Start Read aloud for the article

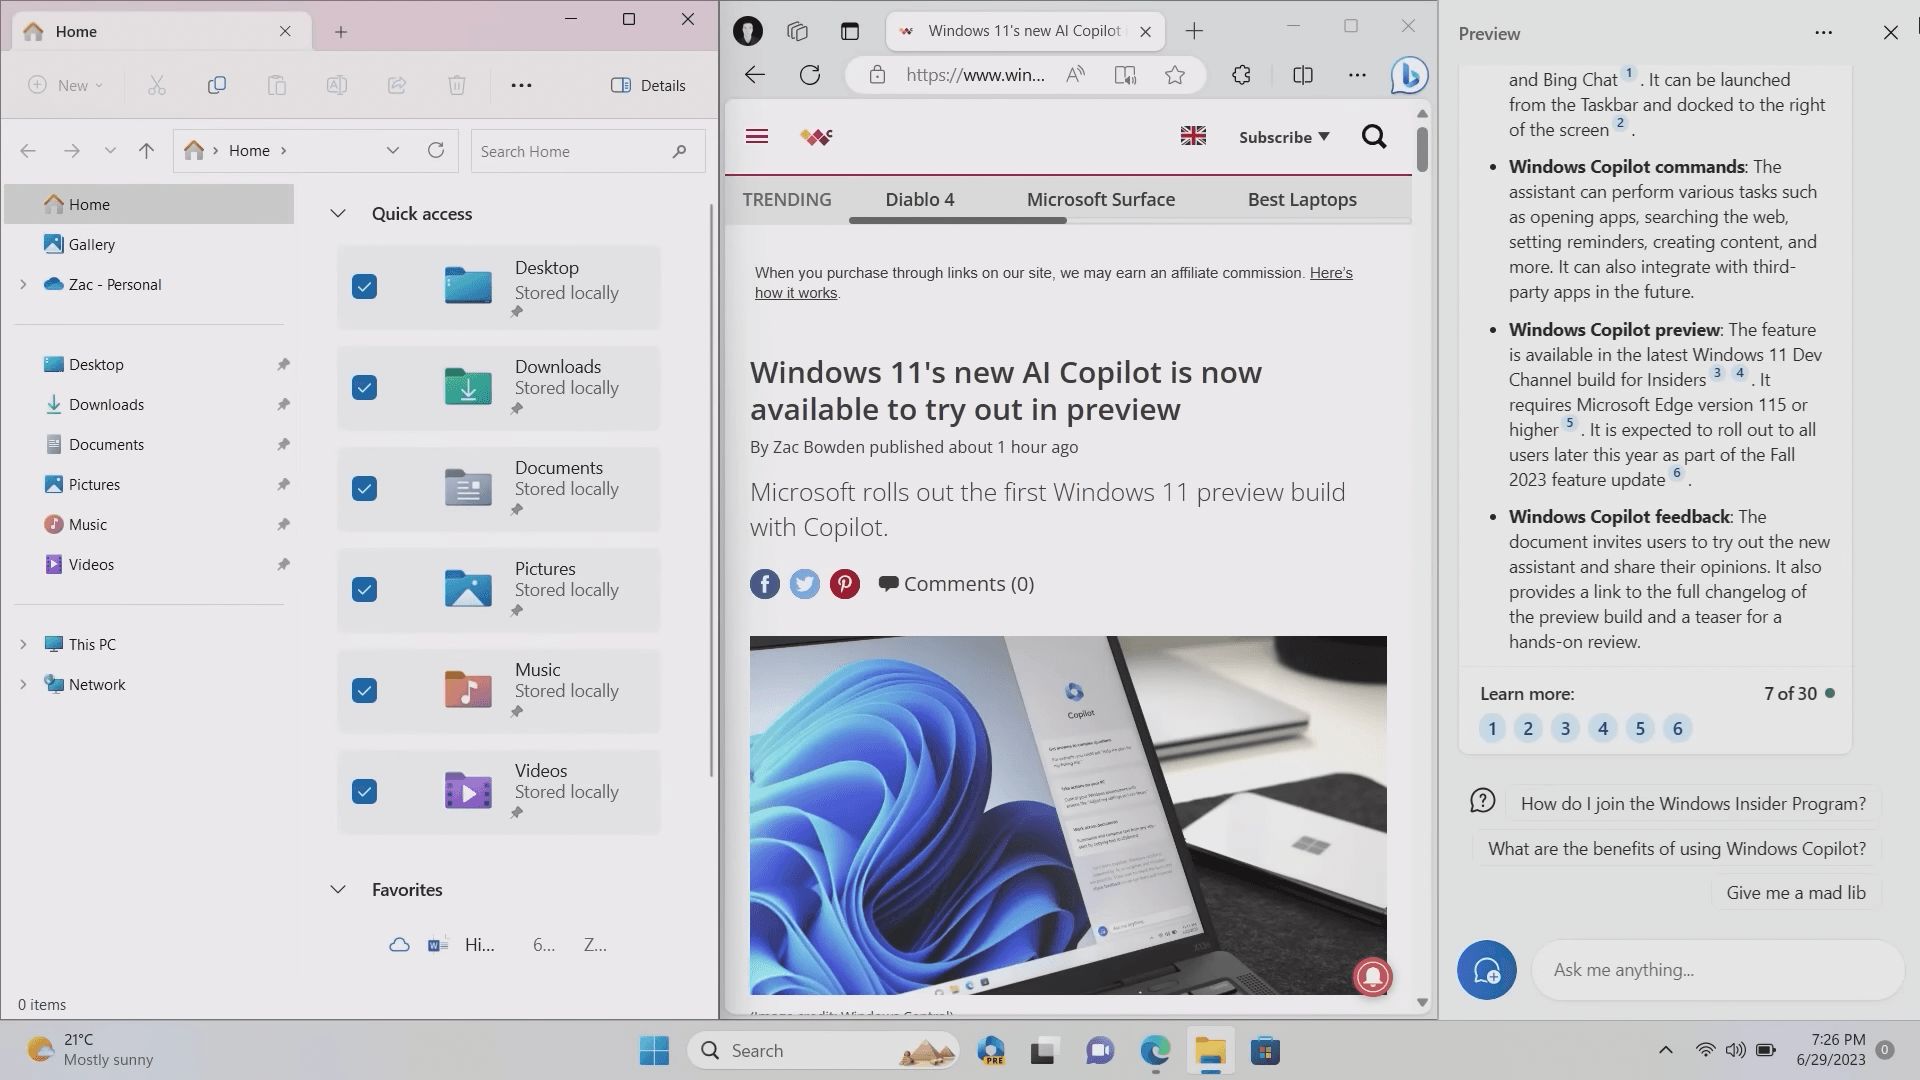pos(1075,74)
